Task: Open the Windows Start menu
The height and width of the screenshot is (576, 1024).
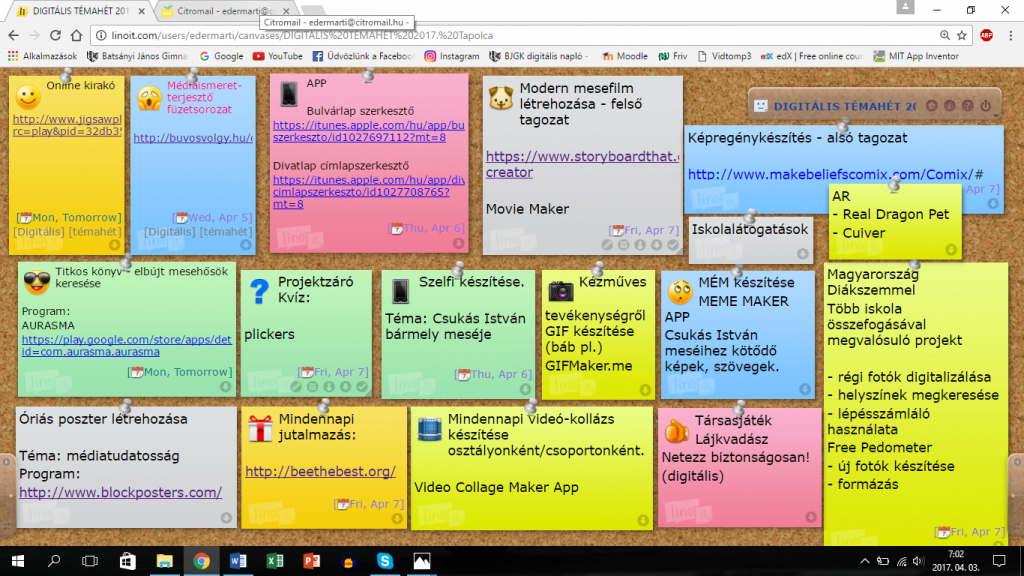Action: click(x=18, y=561)
